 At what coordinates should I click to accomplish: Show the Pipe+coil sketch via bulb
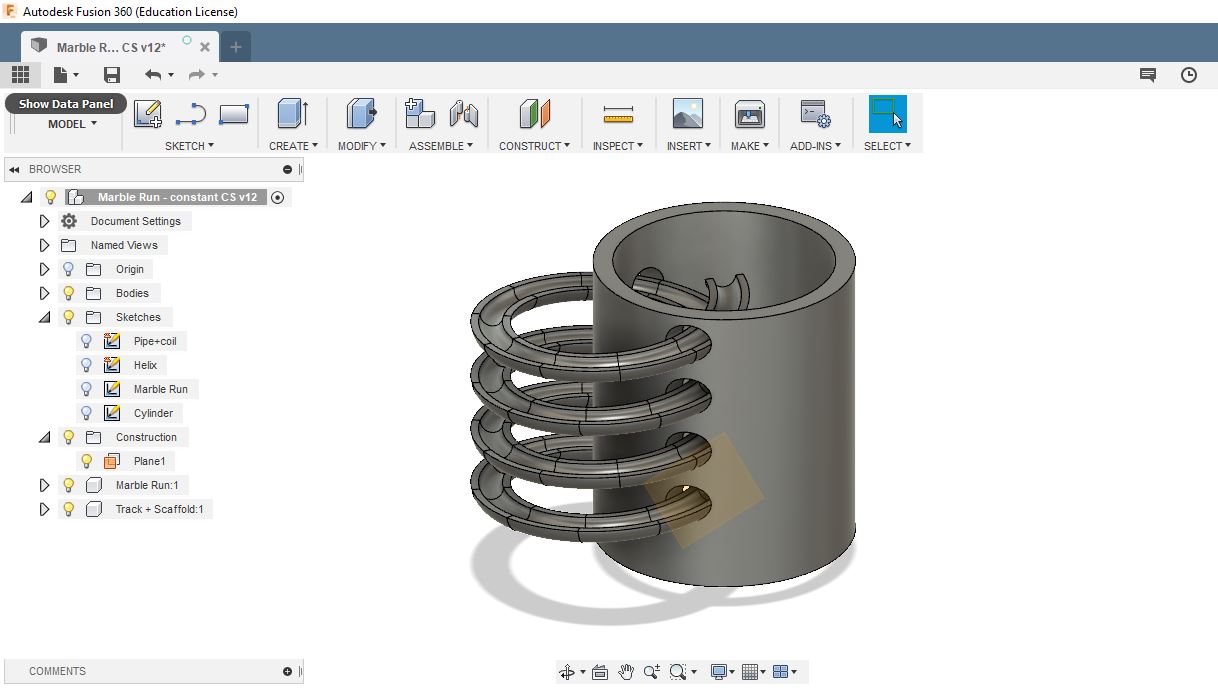click(x=86, y=341)
